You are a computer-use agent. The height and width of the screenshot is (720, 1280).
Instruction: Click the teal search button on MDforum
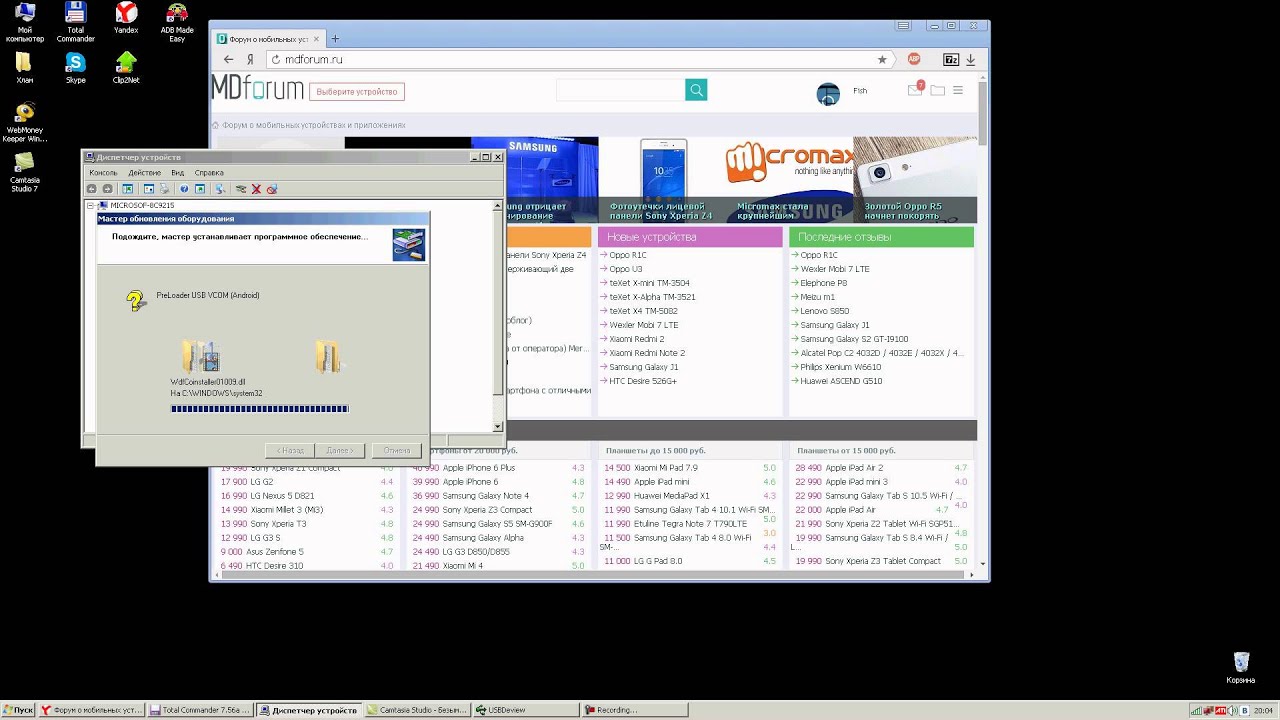click(x=696, y=90)
